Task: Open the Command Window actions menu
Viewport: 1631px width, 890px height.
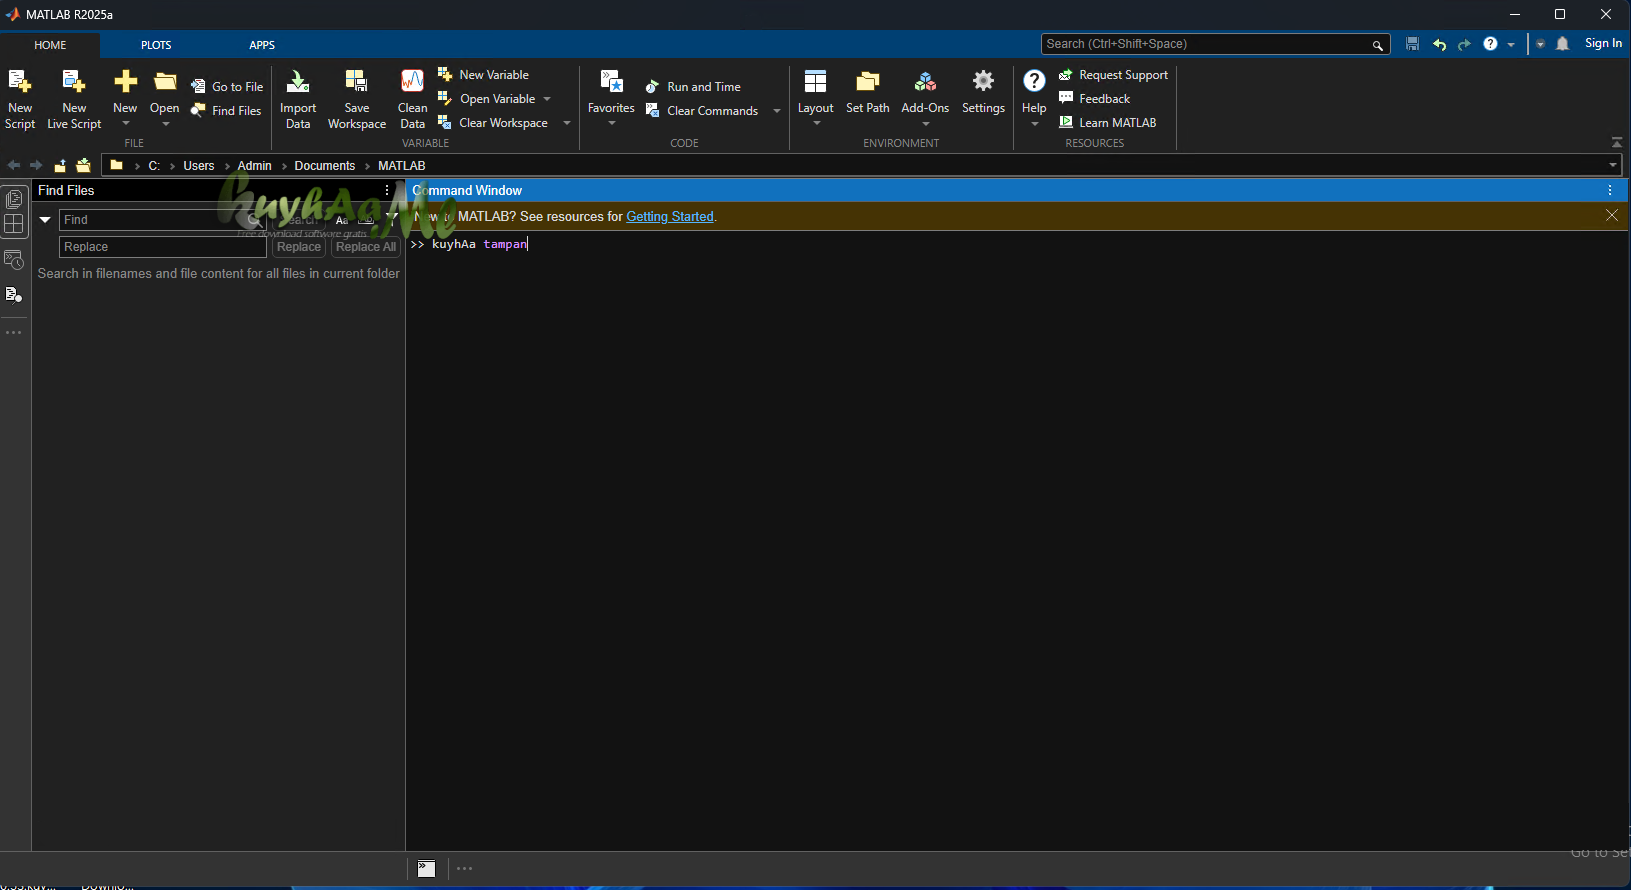Action: point(1610,190)
